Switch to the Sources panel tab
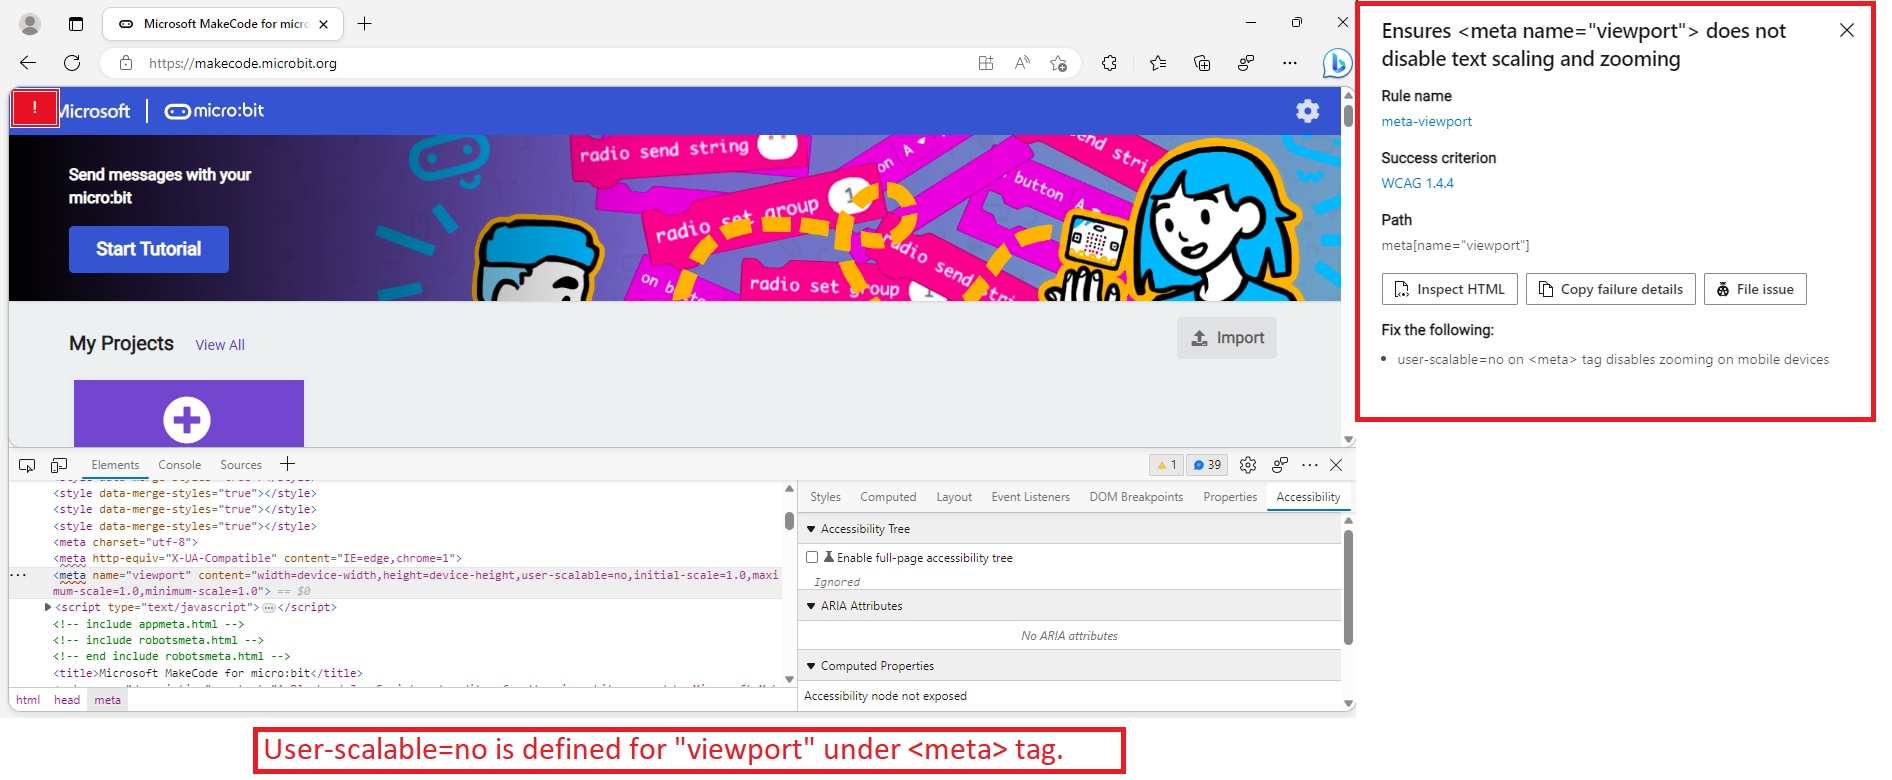The height and width of the screenshot is (780, 1892). (241, 465)
